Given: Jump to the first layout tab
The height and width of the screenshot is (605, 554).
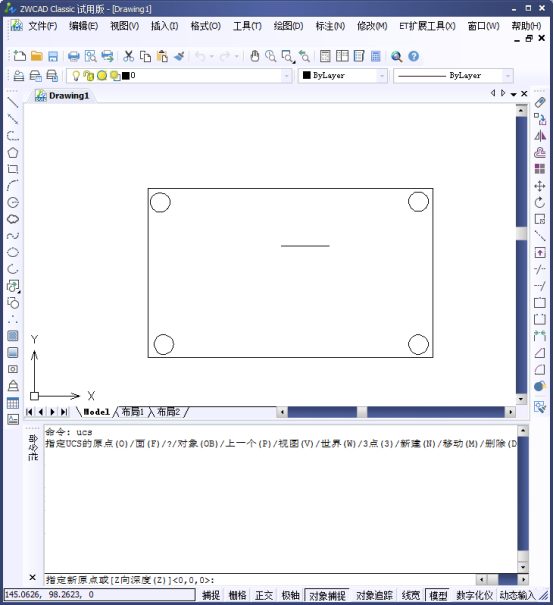Looking at the screenshot, I should [x=29, y=412].
